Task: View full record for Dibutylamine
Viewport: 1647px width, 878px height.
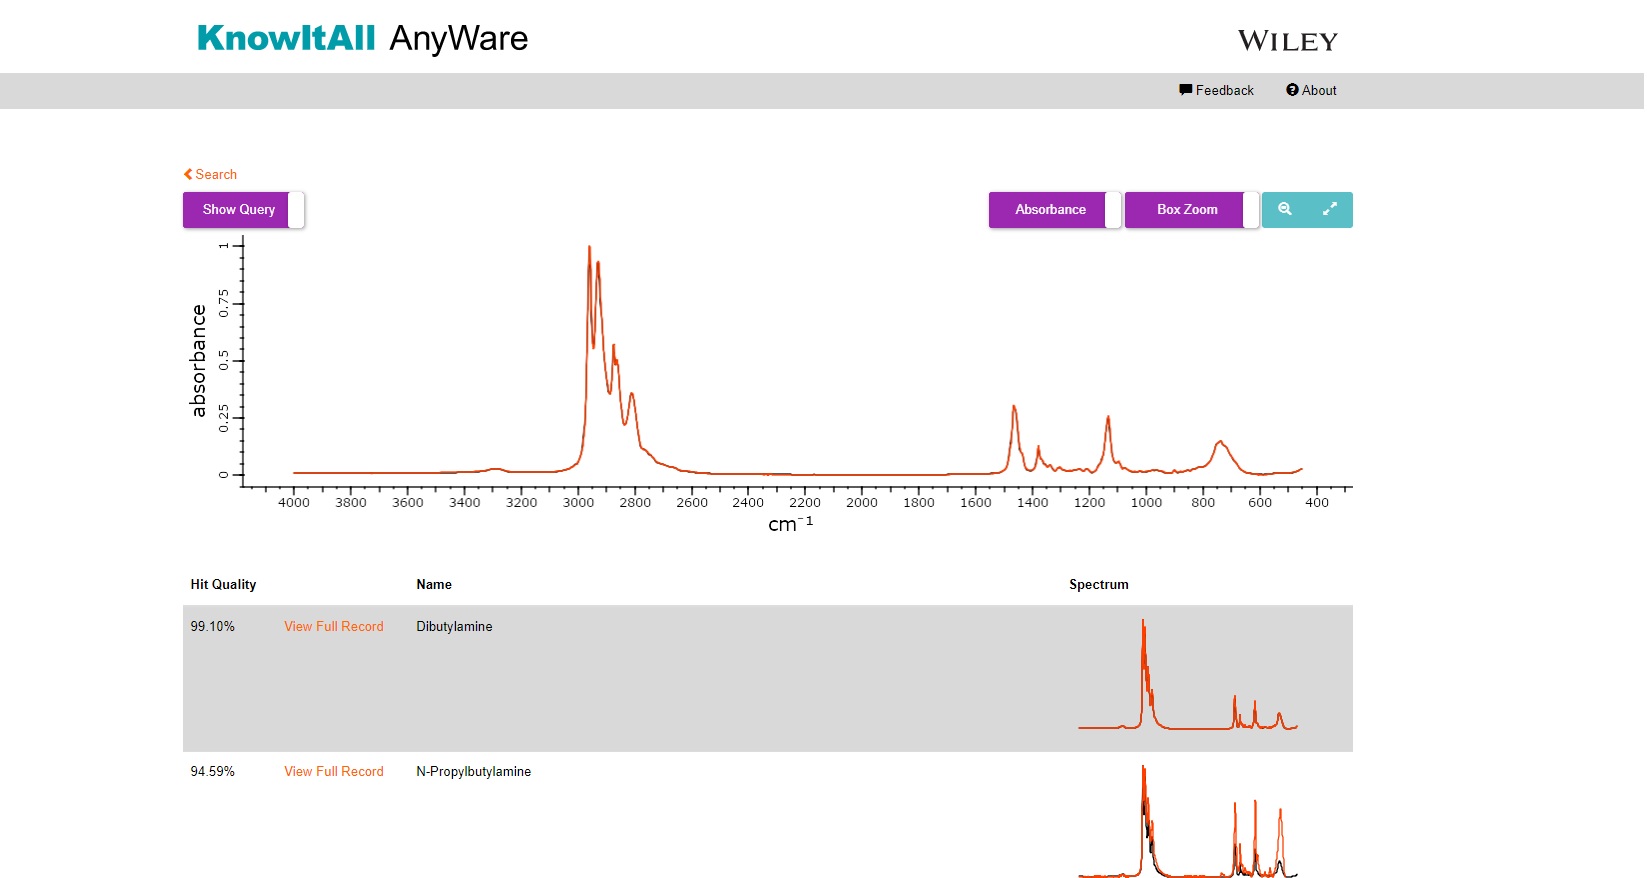Action: coord(333,626)
